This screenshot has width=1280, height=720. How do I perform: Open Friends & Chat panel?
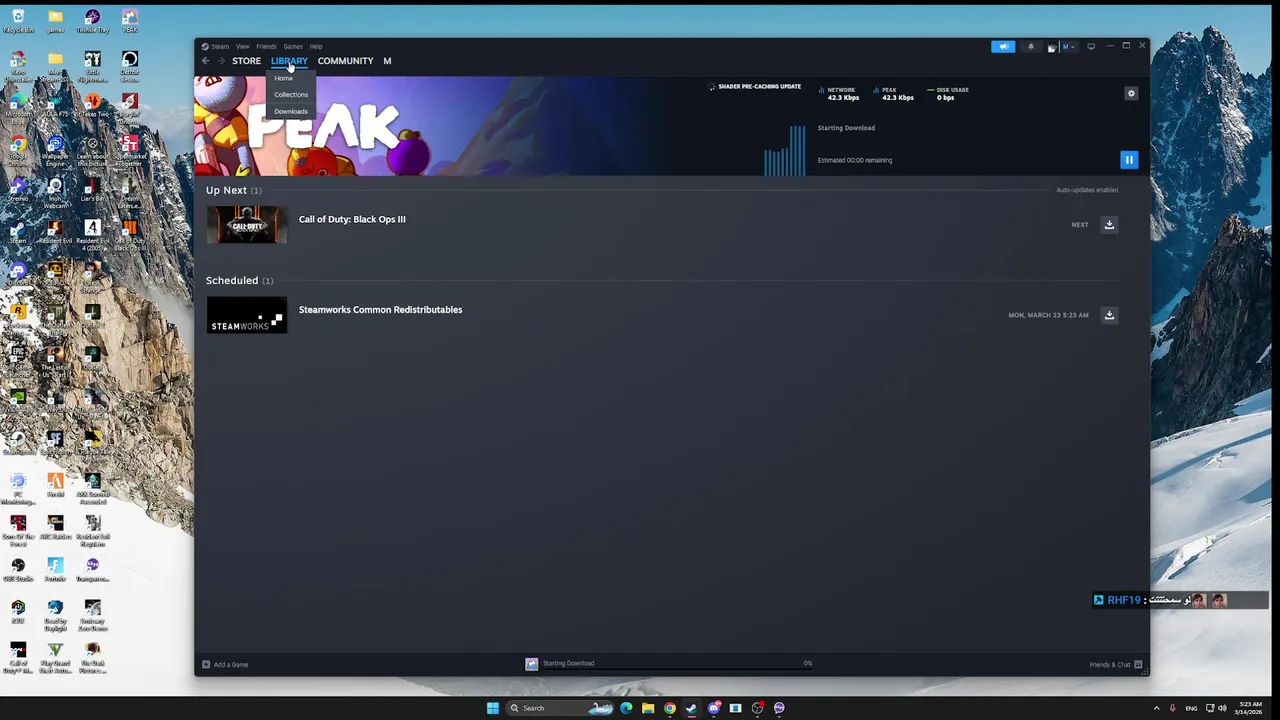1116,665
